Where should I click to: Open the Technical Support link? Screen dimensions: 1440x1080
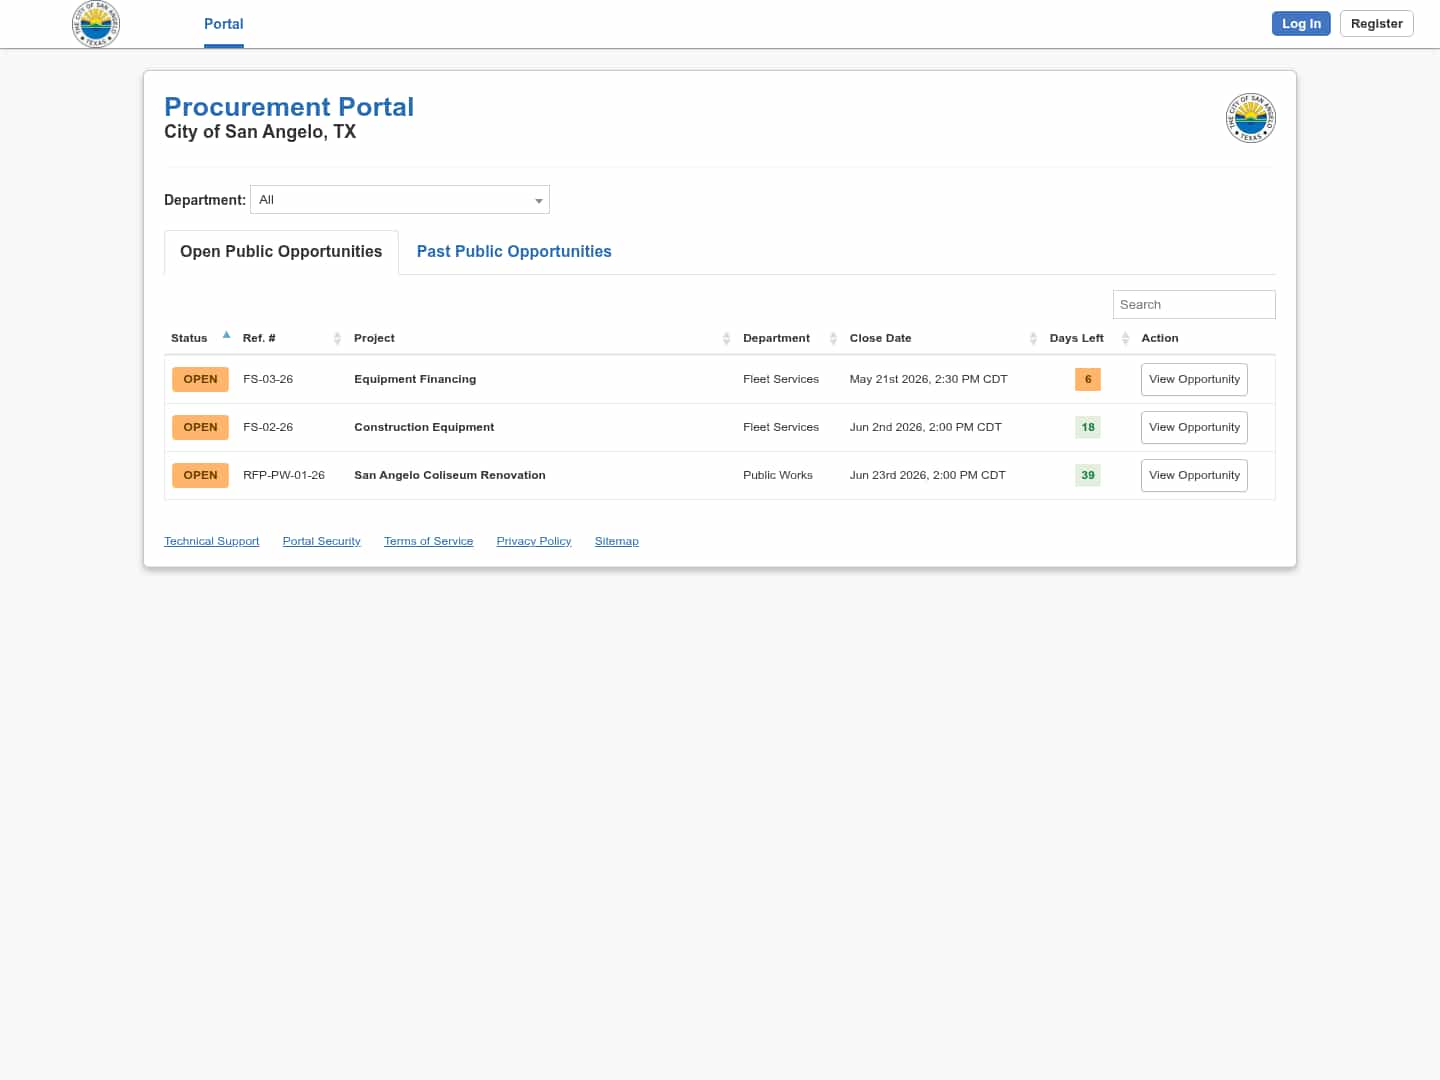212,541
